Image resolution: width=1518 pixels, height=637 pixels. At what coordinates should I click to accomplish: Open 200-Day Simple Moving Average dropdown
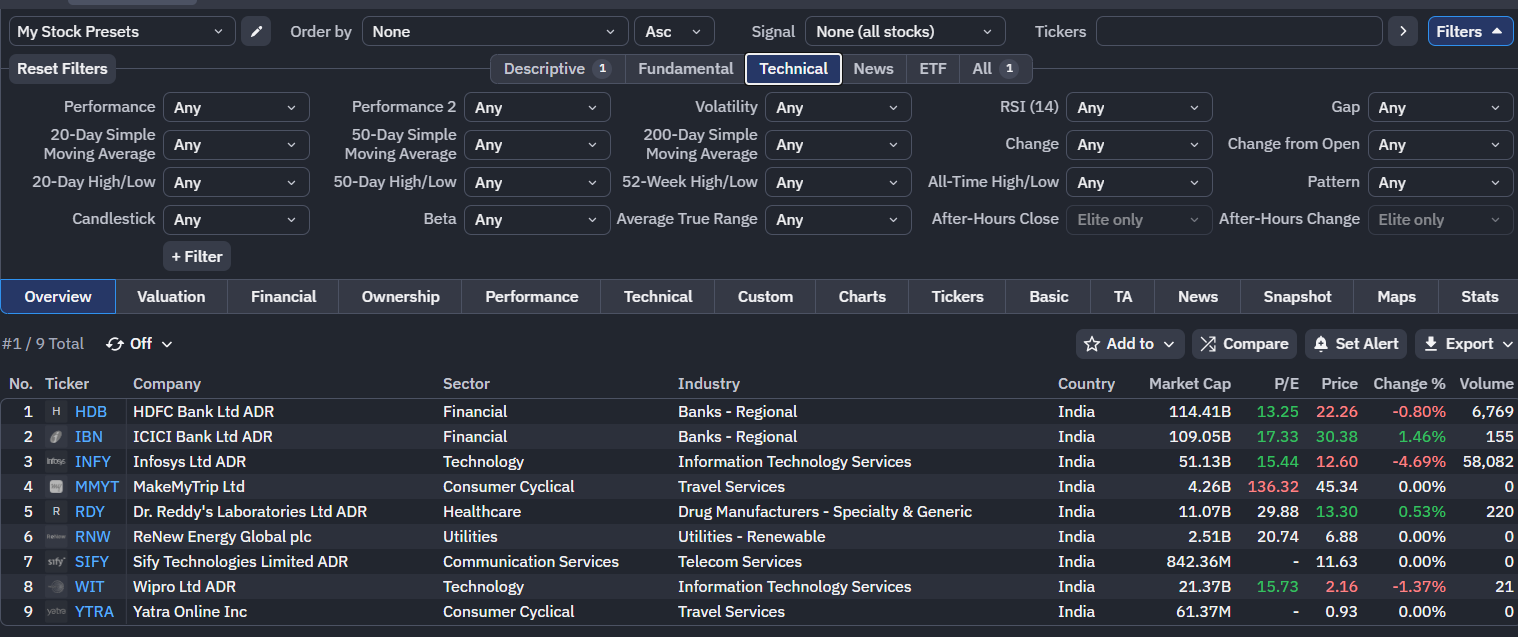(x=838, y=144)
